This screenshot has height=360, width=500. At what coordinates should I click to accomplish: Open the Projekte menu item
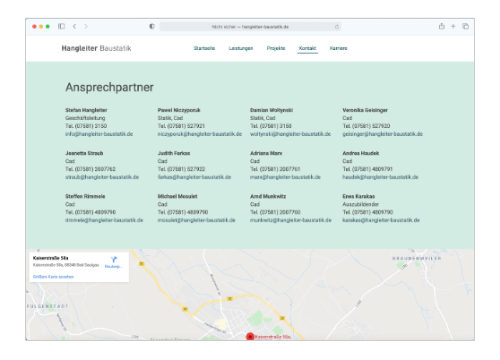point(276,48)
